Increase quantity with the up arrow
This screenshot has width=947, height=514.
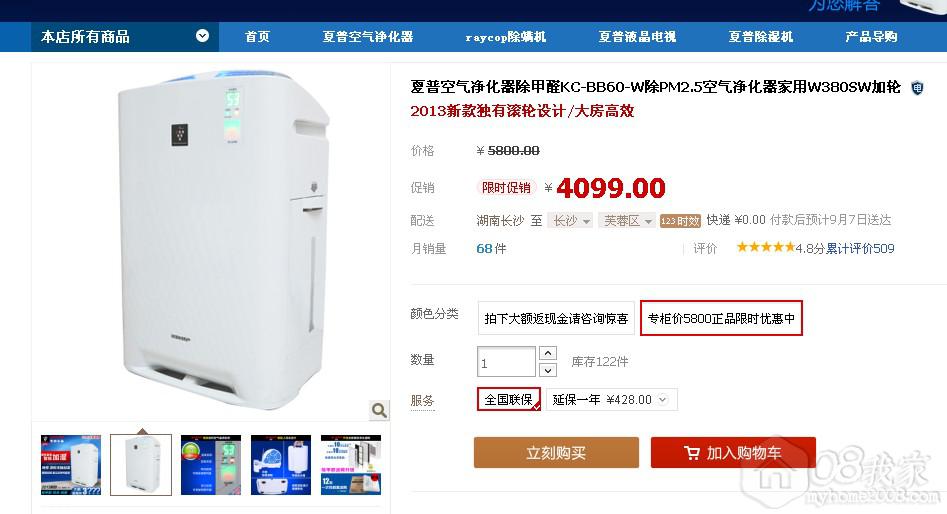click(x=547, y=353)
